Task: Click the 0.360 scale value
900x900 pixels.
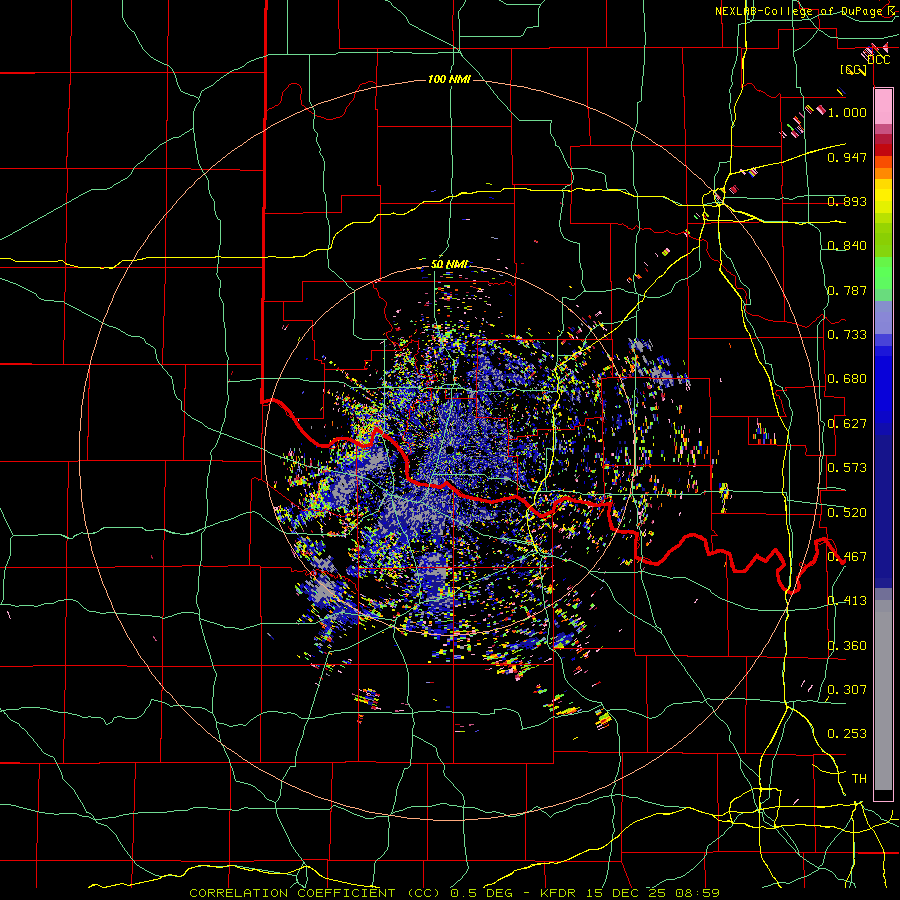Action: click(x=847, y=646)
